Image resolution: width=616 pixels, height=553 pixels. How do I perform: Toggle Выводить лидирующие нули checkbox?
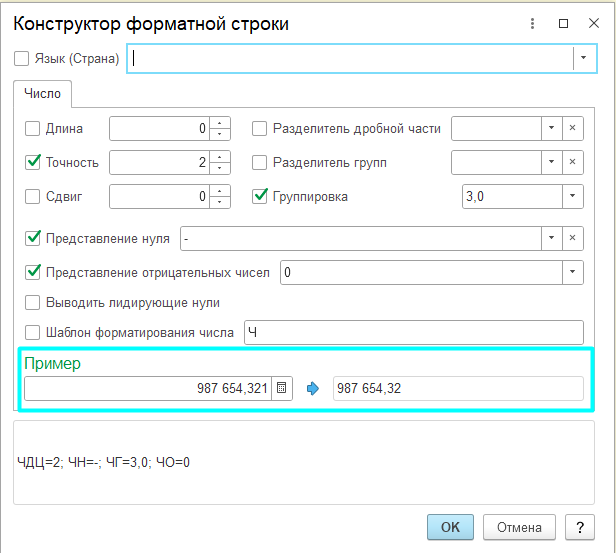pos(33,302)
